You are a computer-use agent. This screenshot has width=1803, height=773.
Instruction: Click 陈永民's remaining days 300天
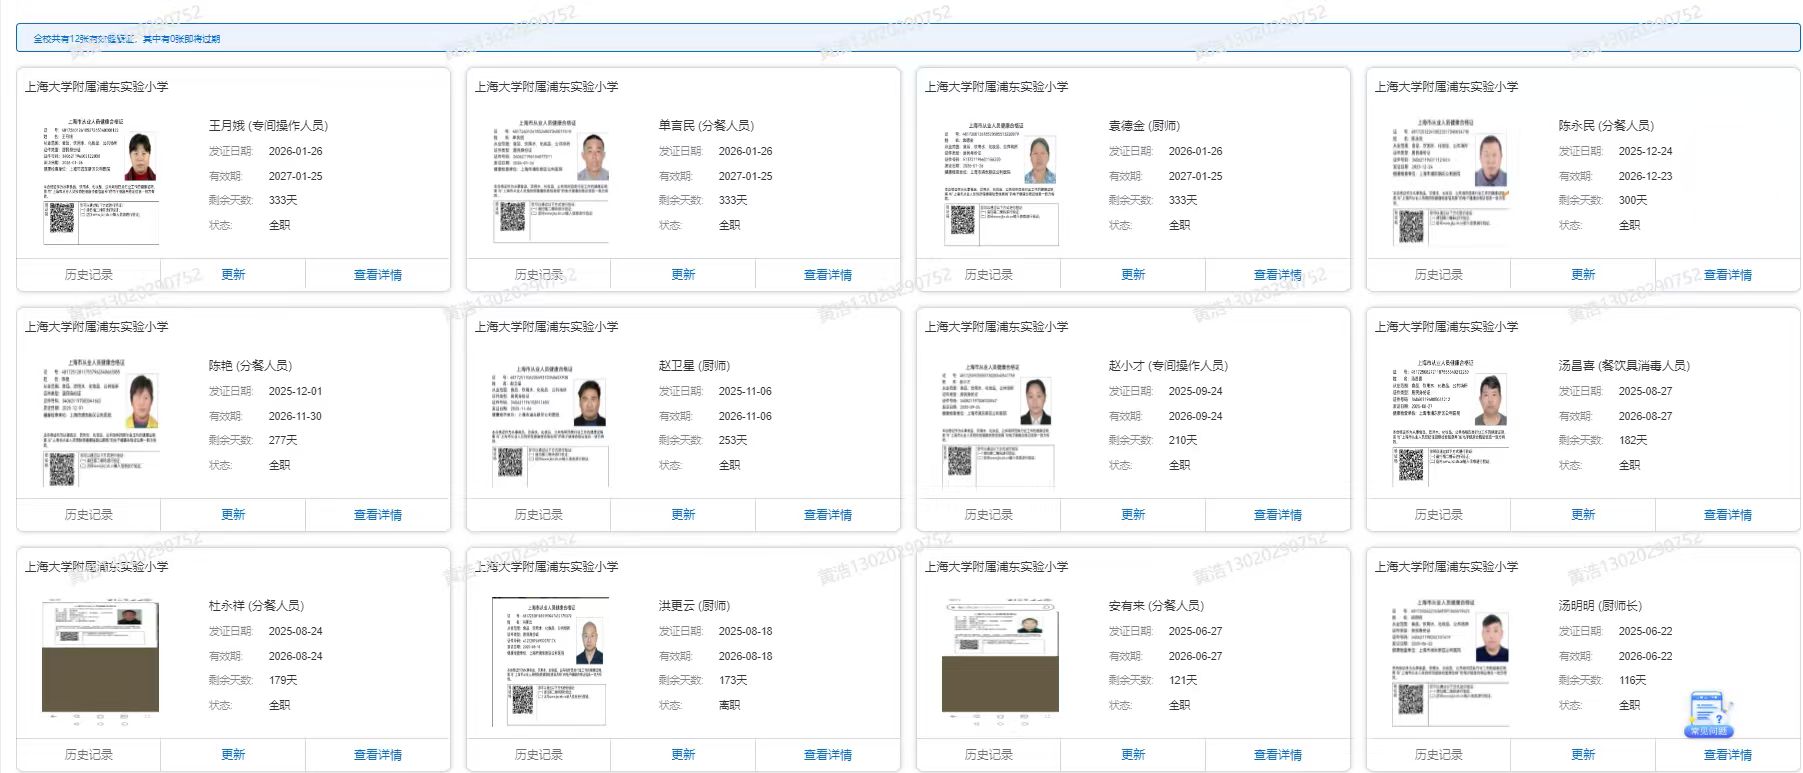tap(1633, 201)
